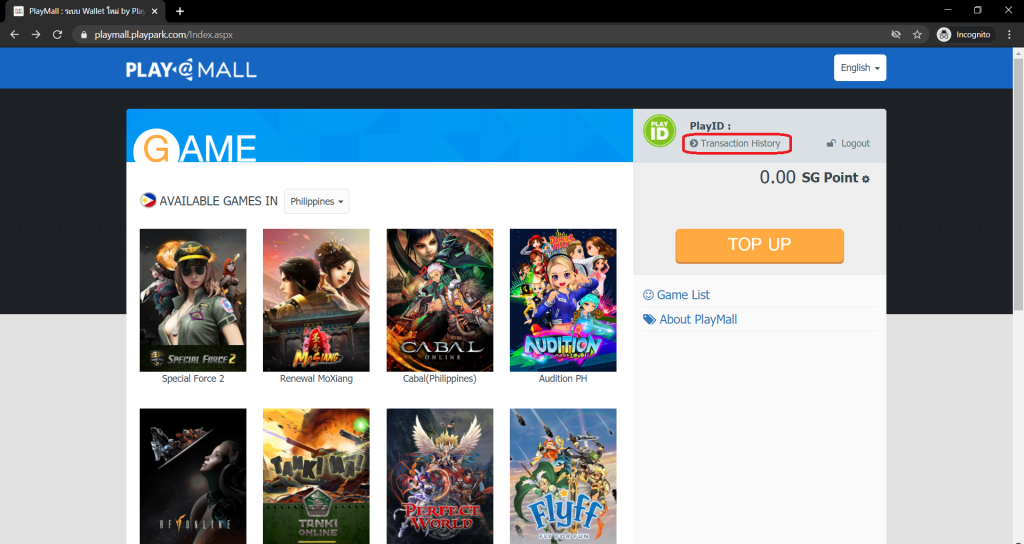The image size is (1024, 544).
Task: Select the Cabal Online game thumbnail
Action: 439,300
